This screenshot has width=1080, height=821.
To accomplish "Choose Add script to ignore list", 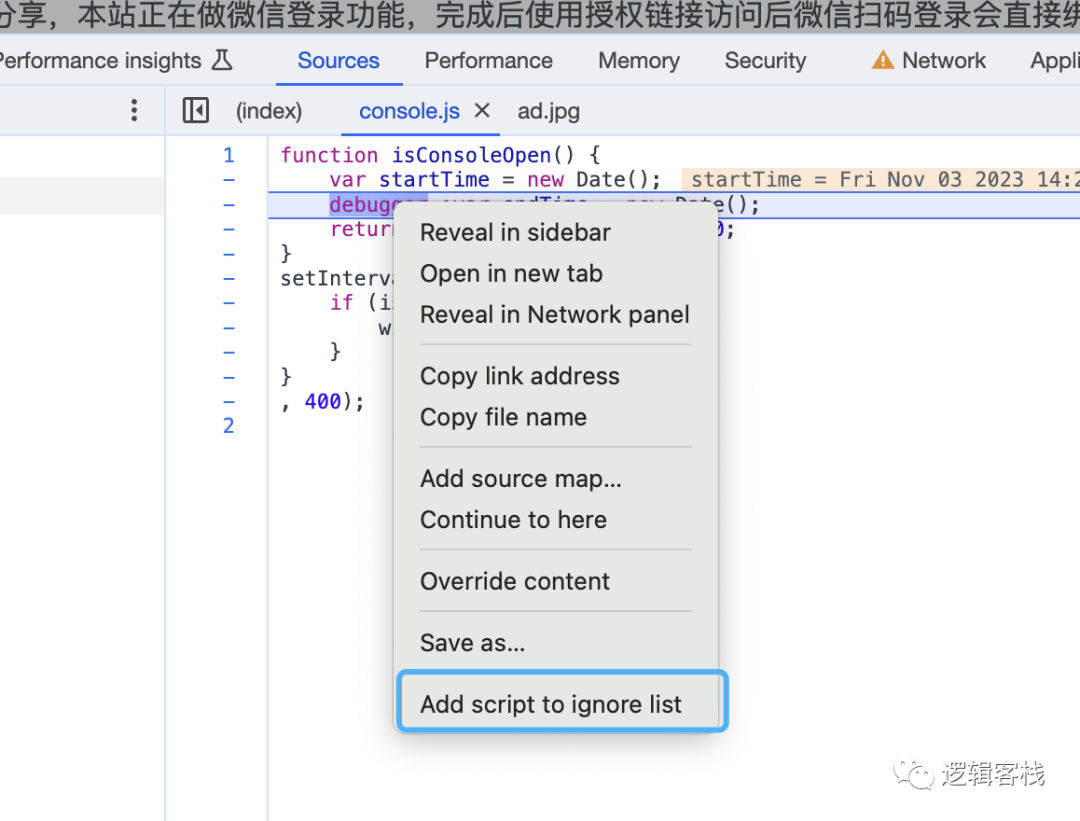I will point(551,704).
